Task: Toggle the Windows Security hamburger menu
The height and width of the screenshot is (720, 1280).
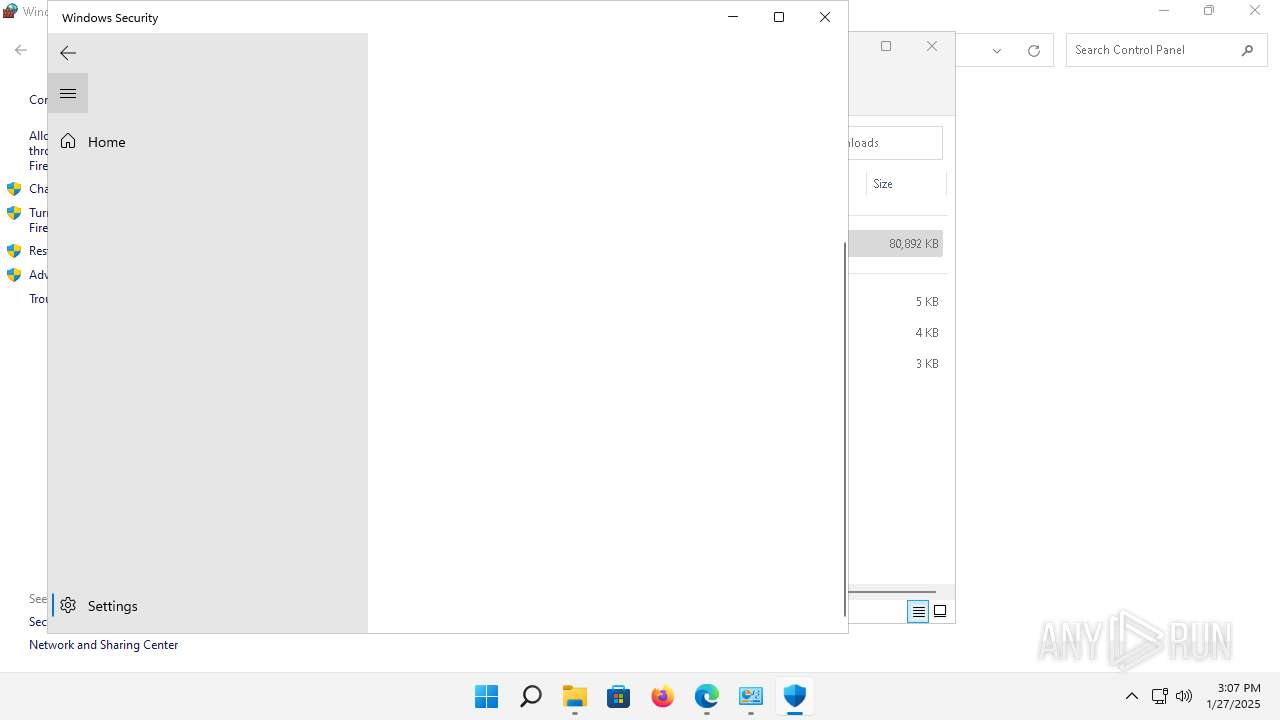Action: tap(68, 93)
